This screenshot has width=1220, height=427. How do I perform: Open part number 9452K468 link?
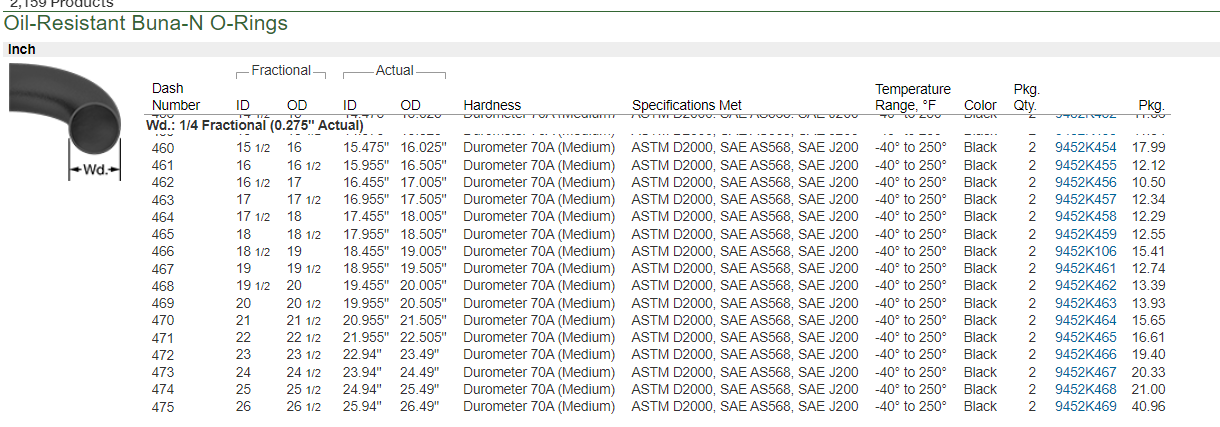[1086, 389]
